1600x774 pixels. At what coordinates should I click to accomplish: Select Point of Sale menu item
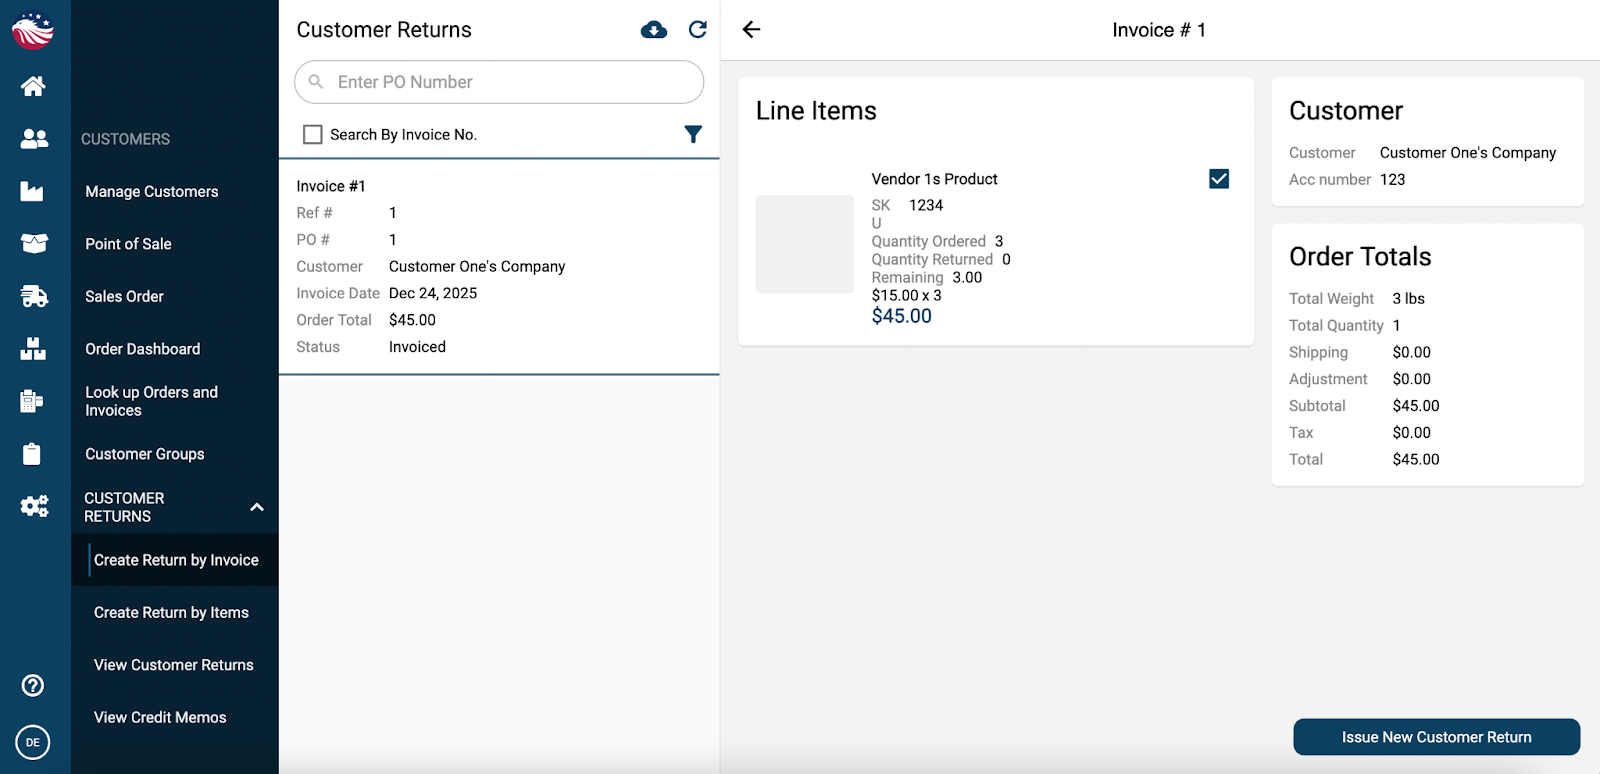point(129,244)
